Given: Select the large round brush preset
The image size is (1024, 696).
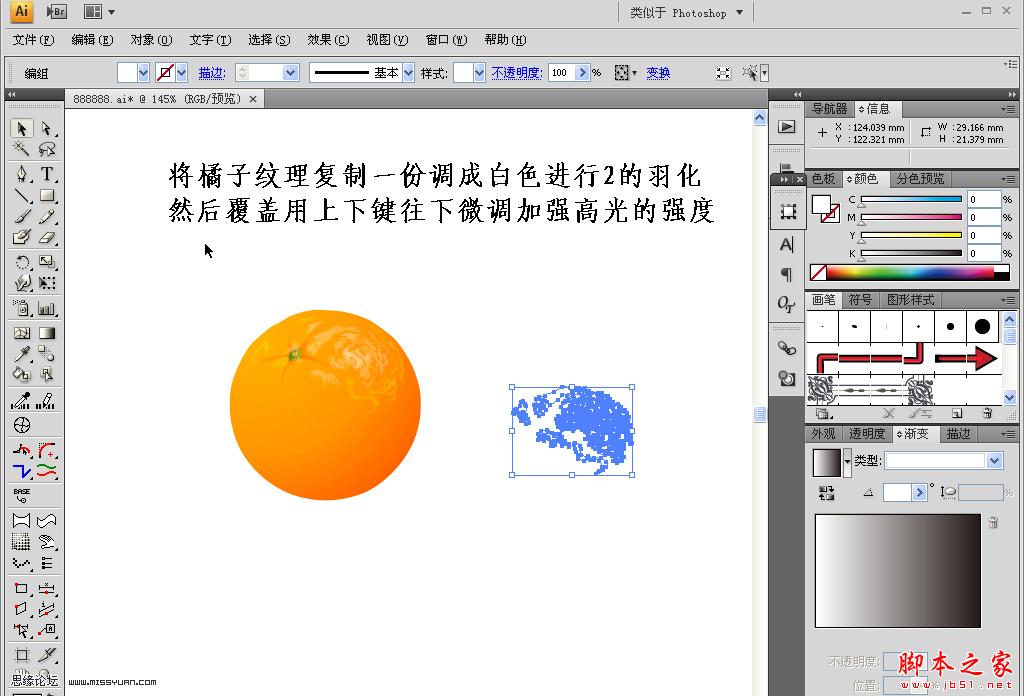Looking at the screenshot, I should tap(982, 326).
